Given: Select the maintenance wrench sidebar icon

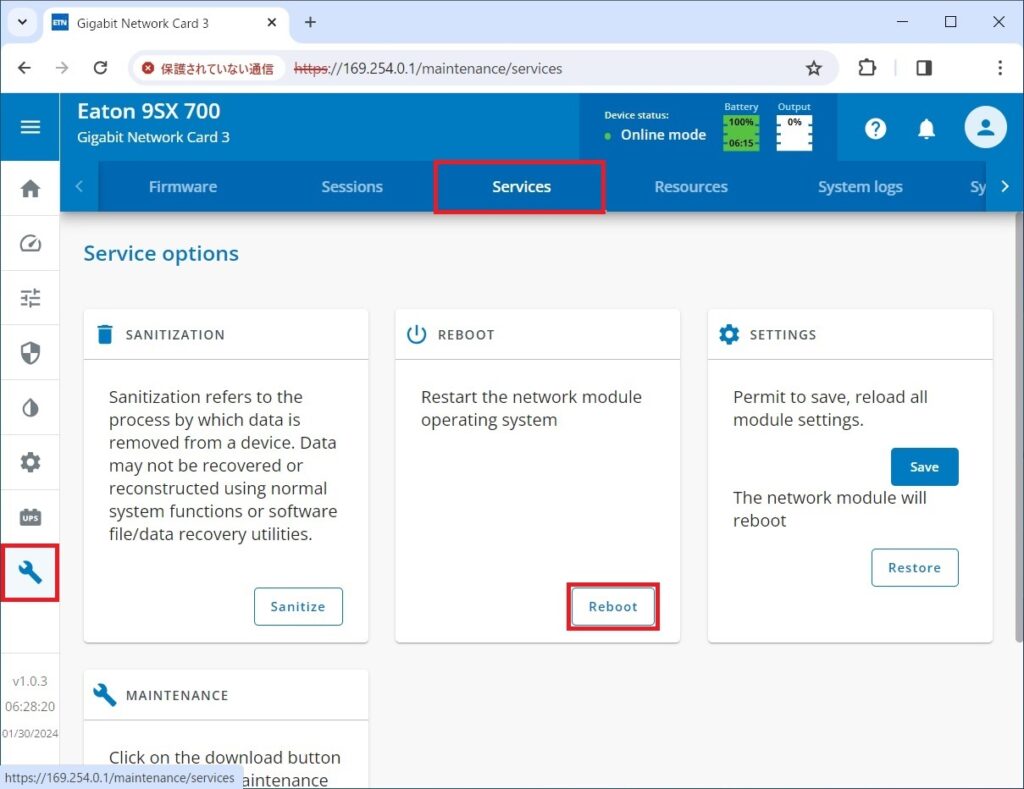Looking at the screenshot, I should pyautogui.click(x=30, y=572).
